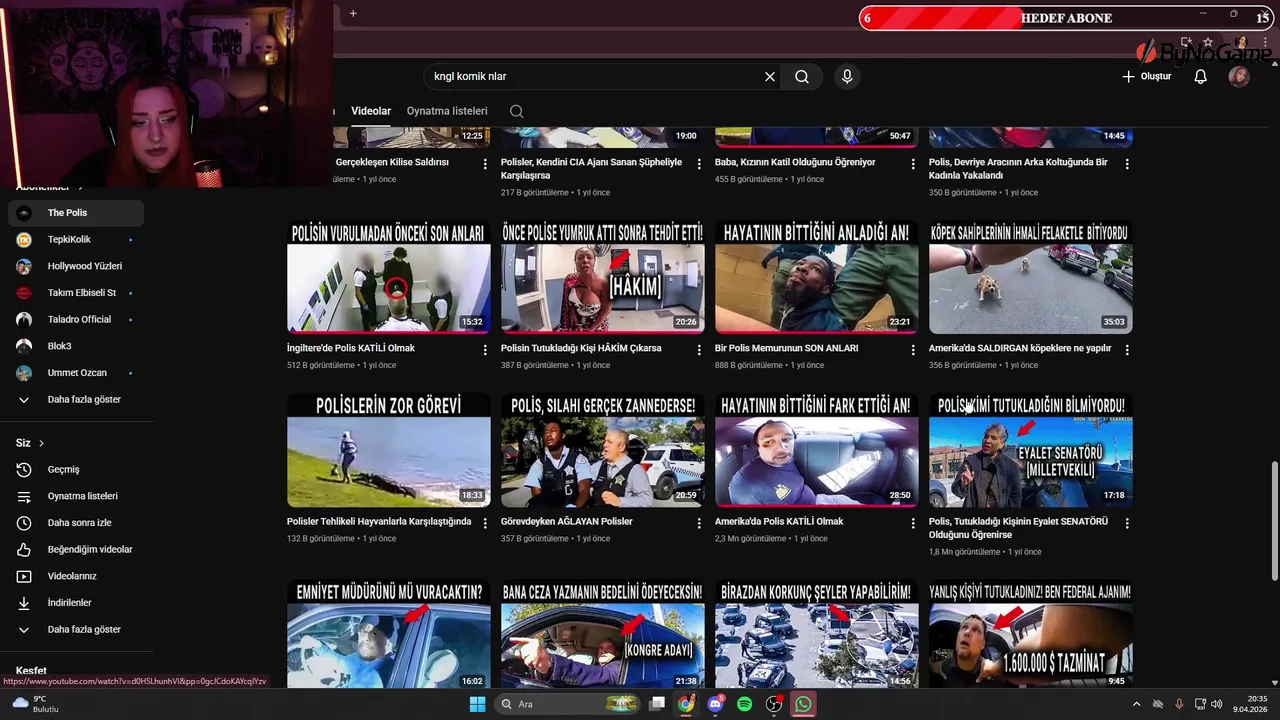Open title link 'Bir Polis Memurunun SON ANLARI'
The width and height of the screenshot is (1280, 720).
786,348
